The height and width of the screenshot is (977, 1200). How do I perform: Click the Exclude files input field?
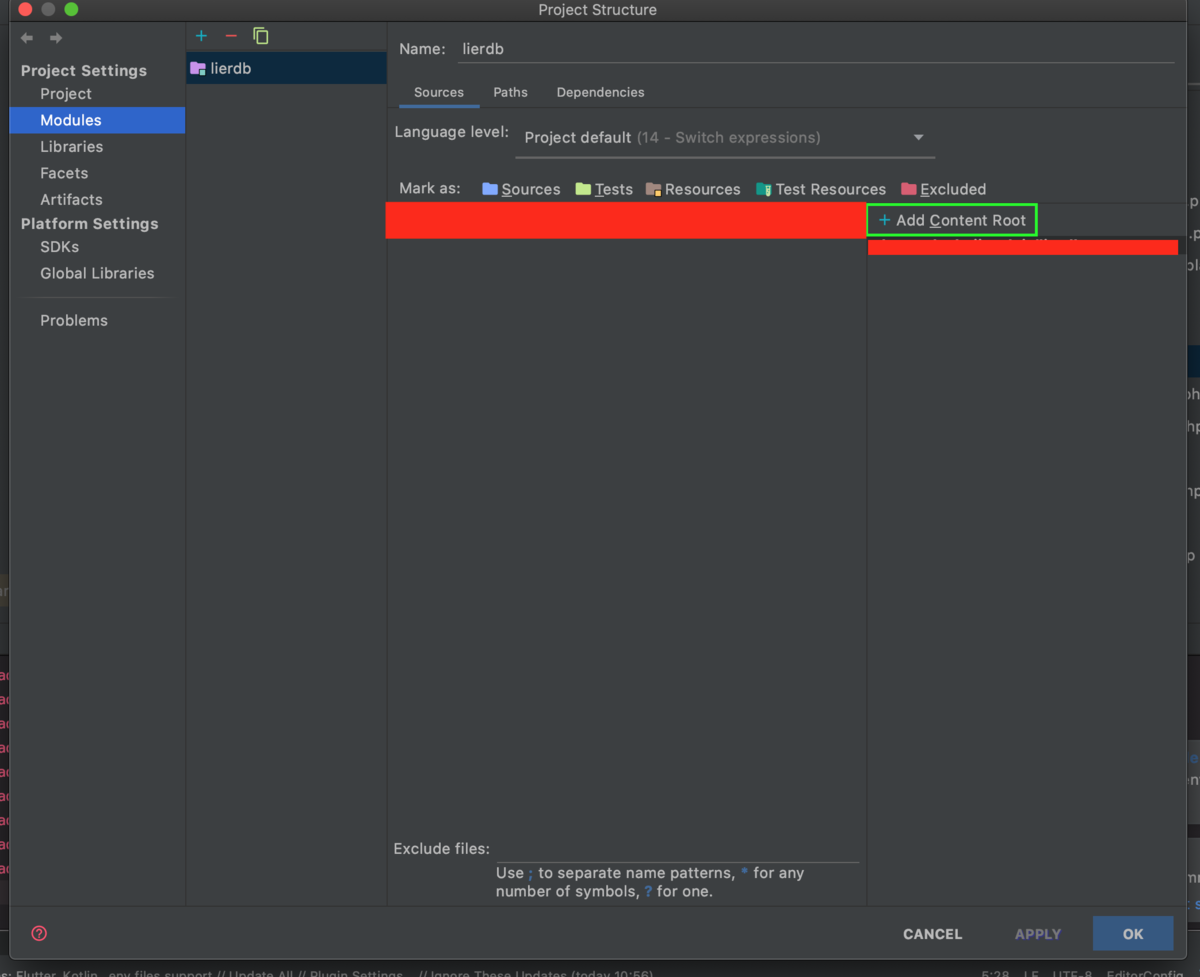(x=677, y=848)
